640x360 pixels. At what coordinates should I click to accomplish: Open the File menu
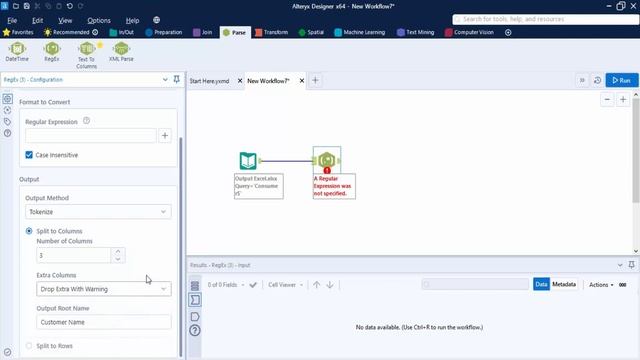(x=12, y=20)
